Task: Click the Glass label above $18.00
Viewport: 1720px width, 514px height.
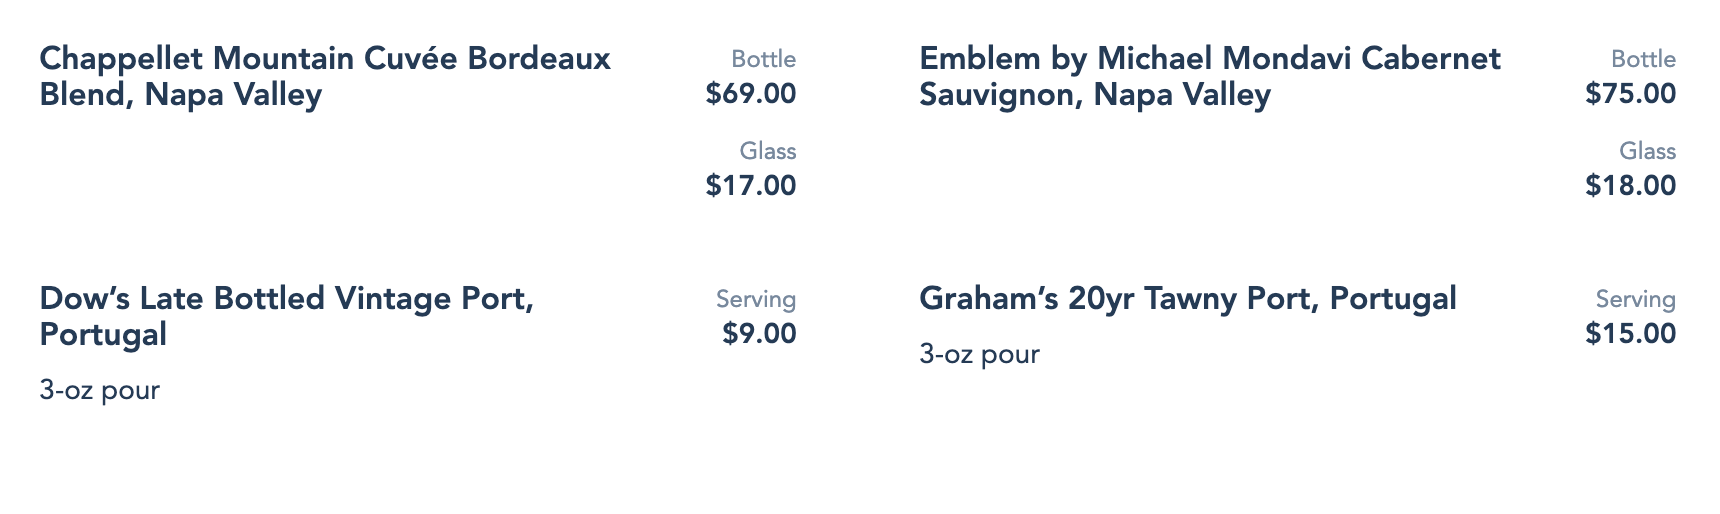Action: pyautogui.click(x=1647, y=152)
